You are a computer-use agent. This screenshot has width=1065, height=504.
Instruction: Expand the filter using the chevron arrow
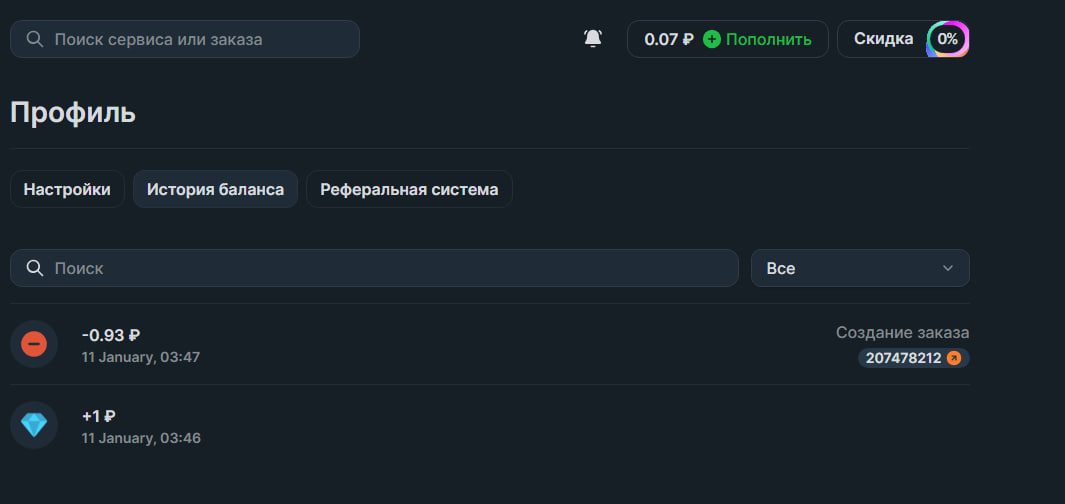(948, 268)
